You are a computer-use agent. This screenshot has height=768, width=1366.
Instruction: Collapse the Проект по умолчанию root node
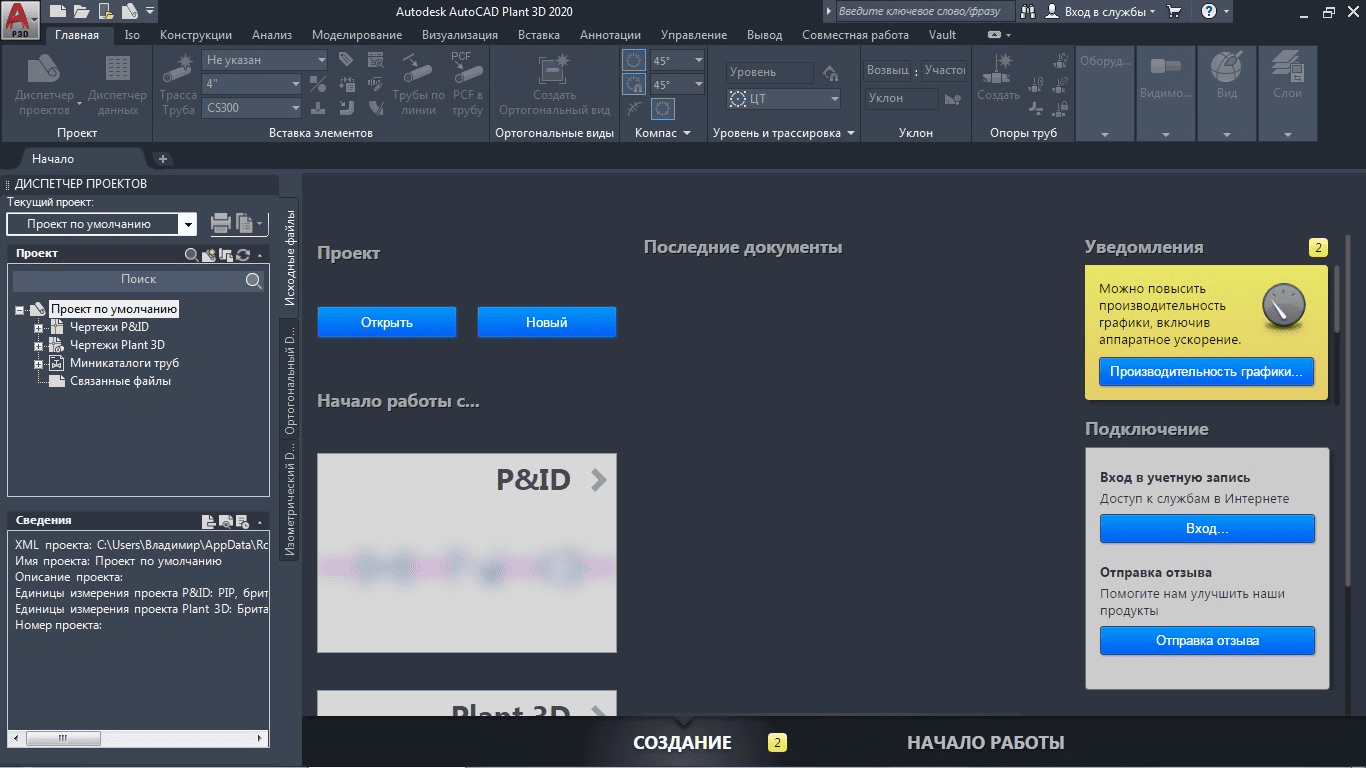click(20, 309)
